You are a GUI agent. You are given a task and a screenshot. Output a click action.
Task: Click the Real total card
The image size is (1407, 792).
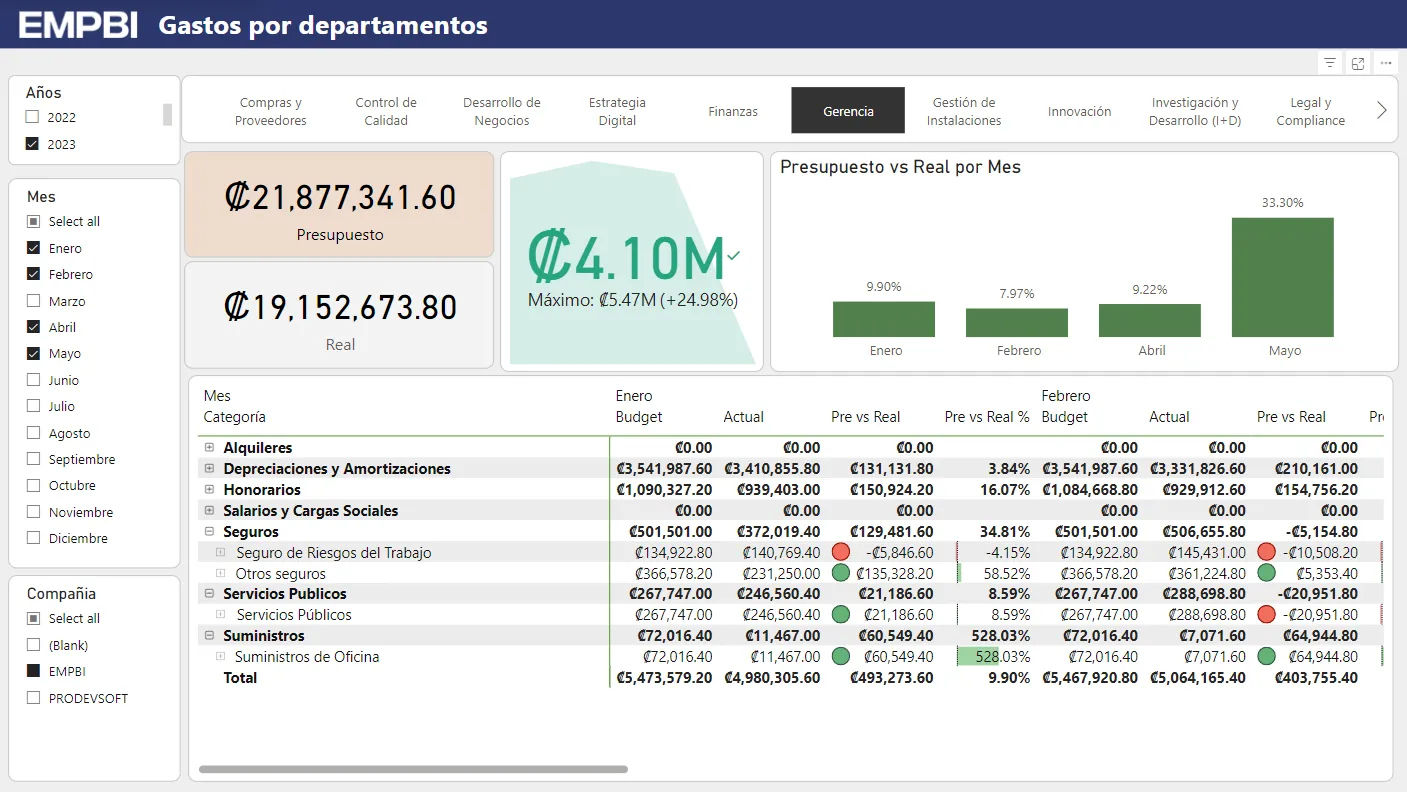click(339, 315)
